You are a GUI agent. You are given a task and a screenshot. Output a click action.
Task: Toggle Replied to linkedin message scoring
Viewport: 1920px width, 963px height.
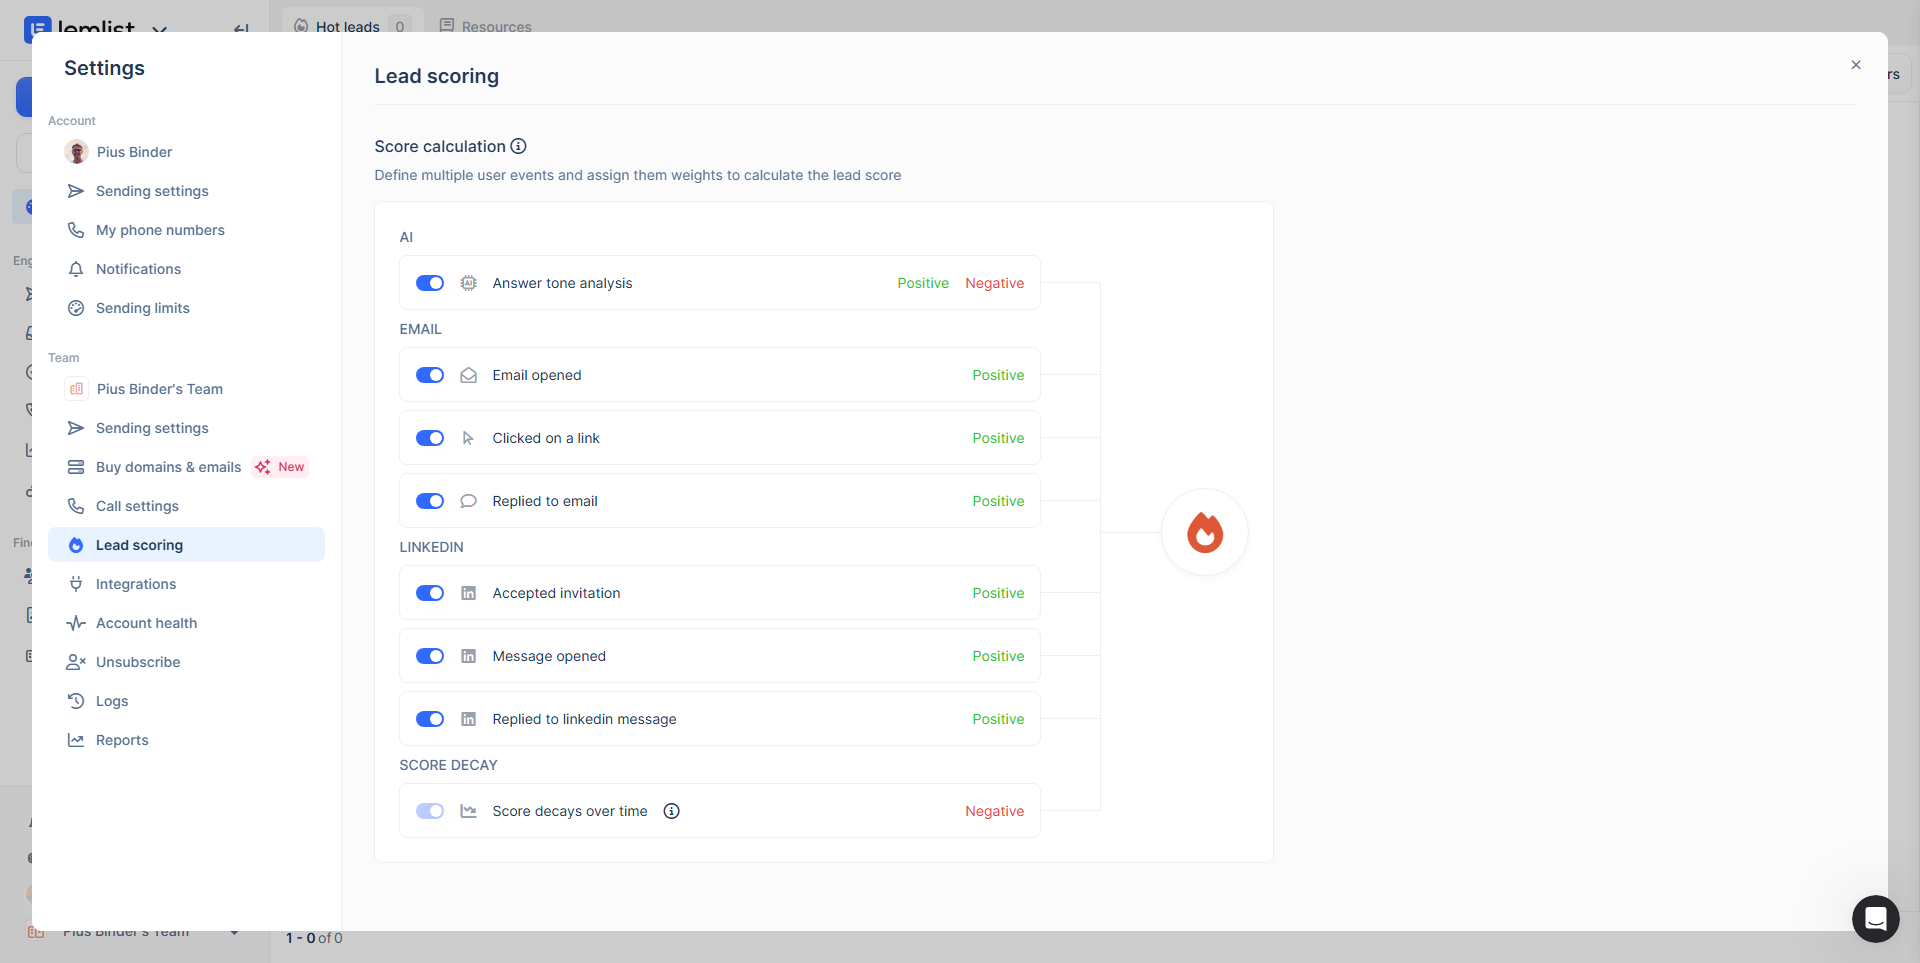pos(430,719)
